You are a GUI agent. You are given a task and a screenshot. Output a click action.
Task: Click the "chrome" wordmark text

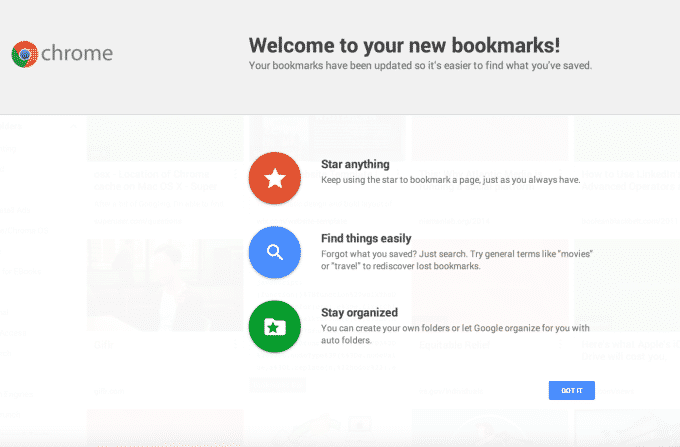click(78, 54)
